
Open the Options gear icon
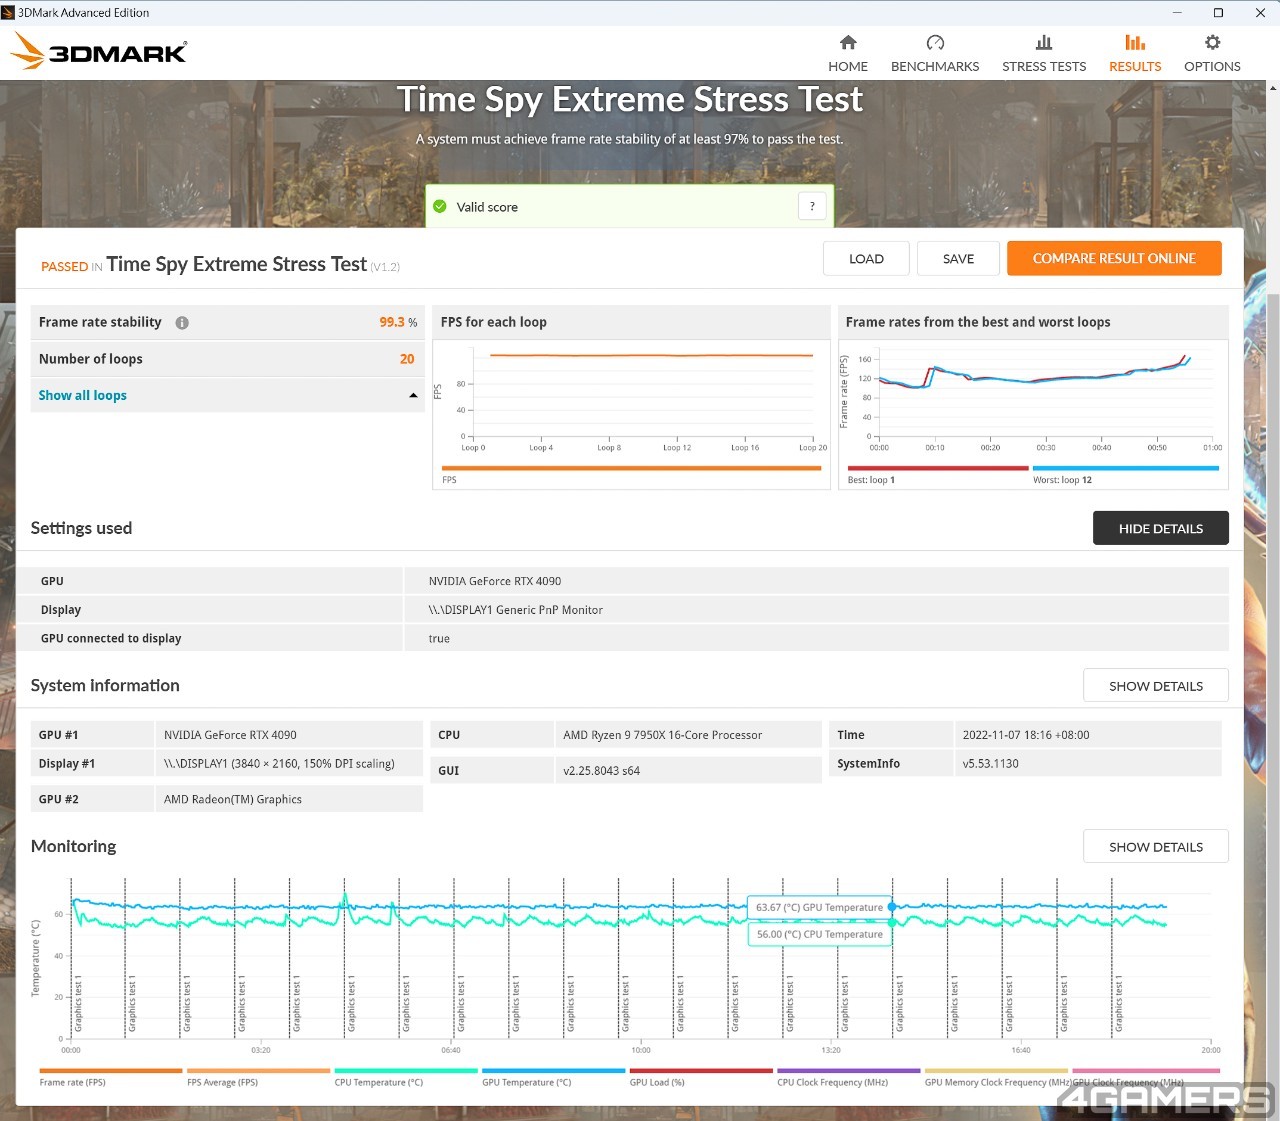pyautogui.click(x=1212, y=42)
